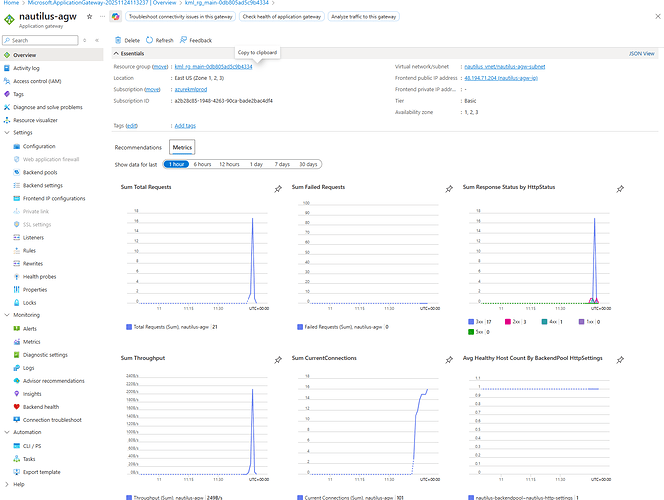664x500 pixels.
Task: Select the 30 days time range
Action: [x=310, y=164]
